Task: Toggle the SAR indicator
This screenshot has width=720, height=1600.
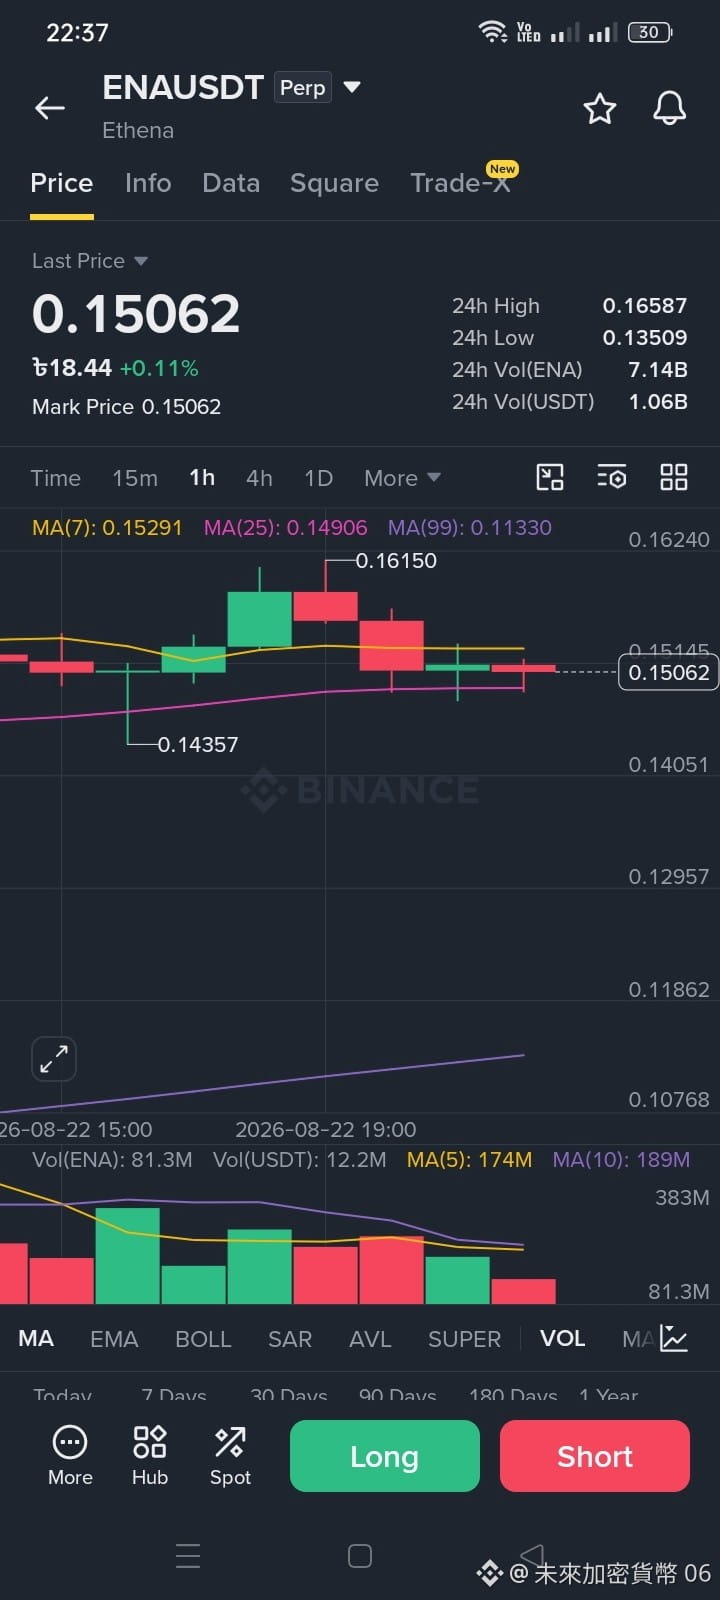Action: [290, 1339]
